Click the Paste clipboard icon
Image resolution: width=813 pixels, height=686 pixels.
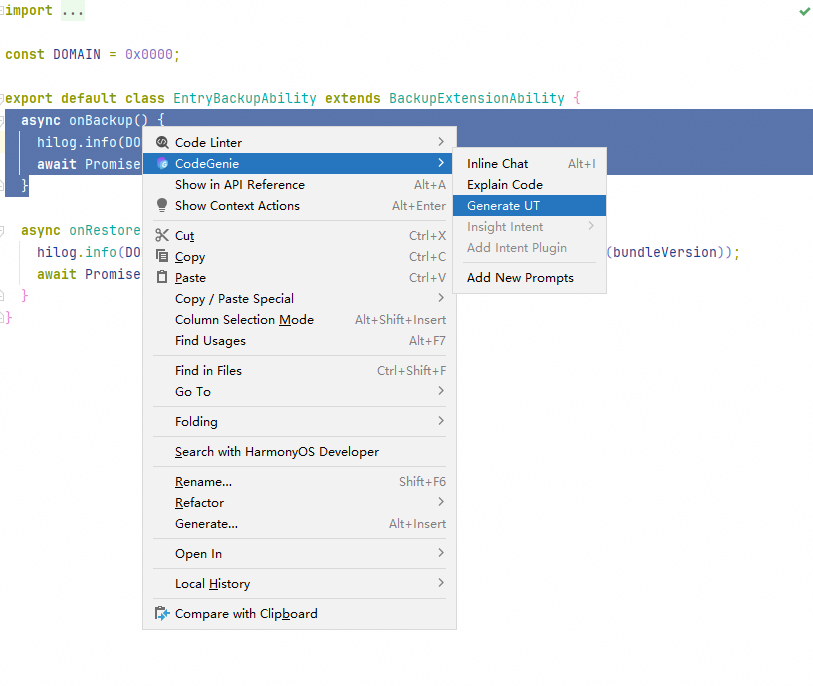click(162, 278)
